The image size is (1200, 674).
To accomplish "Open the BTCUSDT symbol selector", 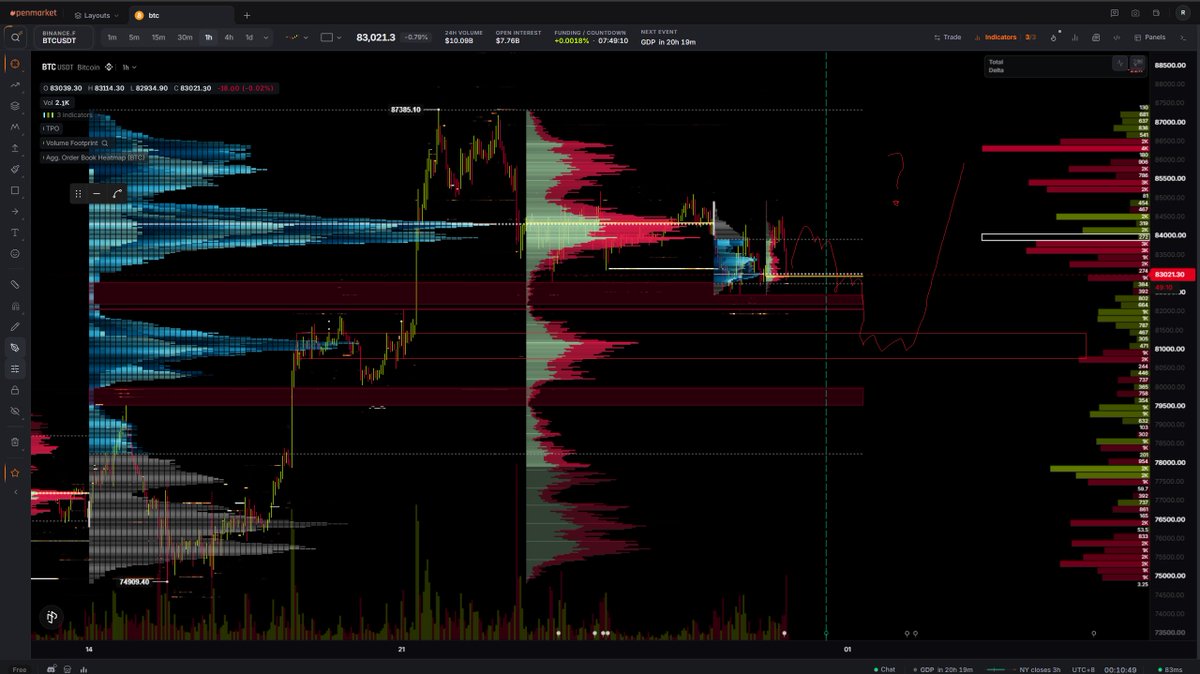I will [66, 37].
